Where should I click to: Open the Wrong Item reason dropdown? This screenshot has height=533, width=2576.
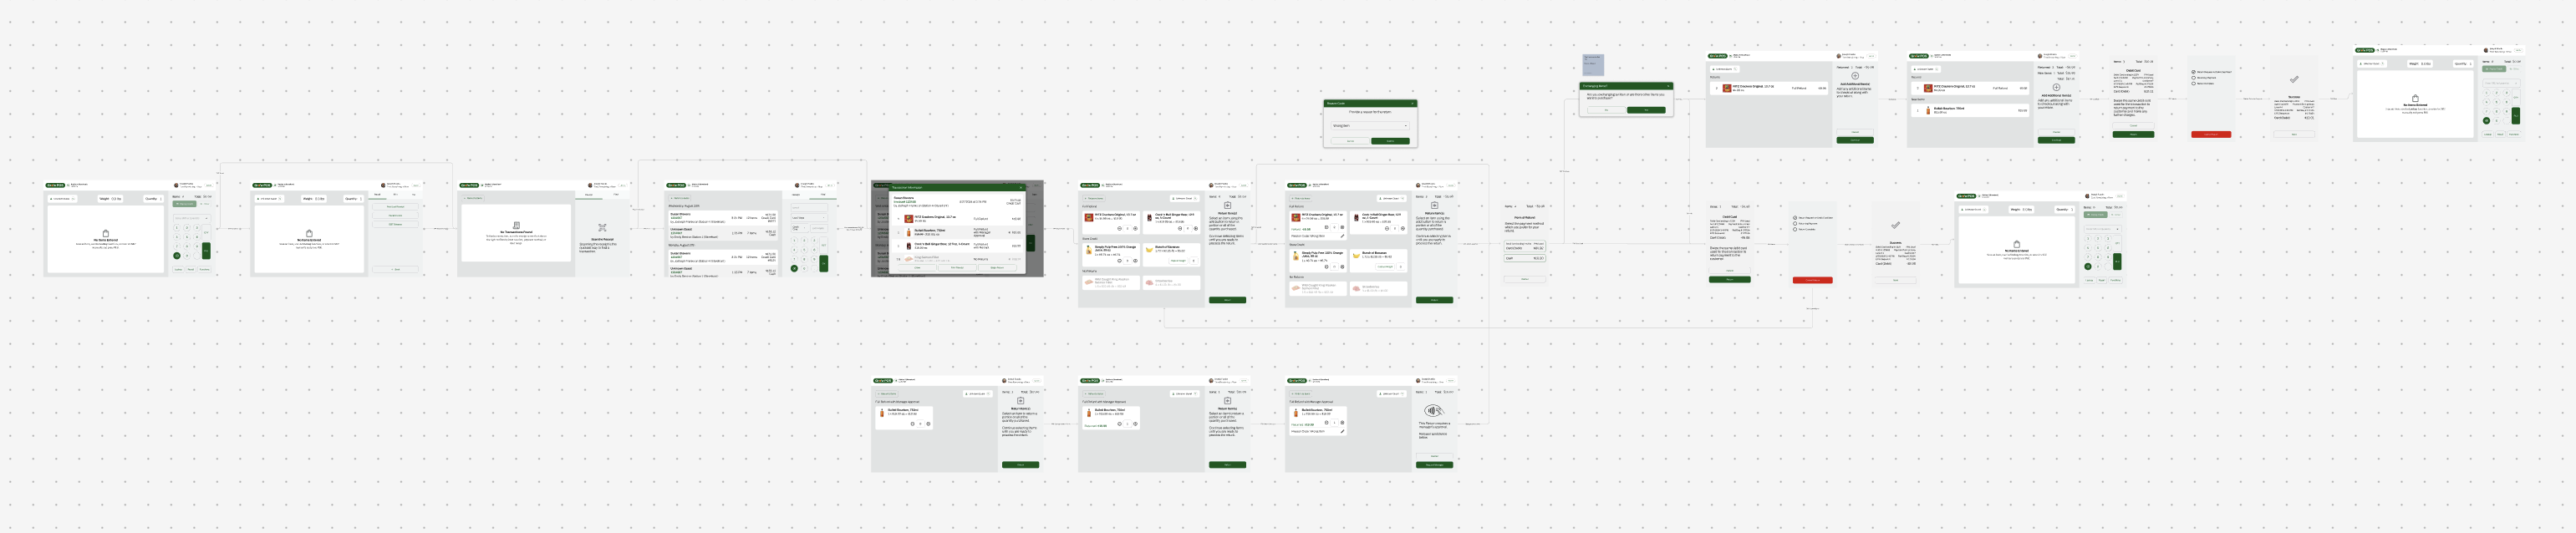click(x=1370, y=126)
